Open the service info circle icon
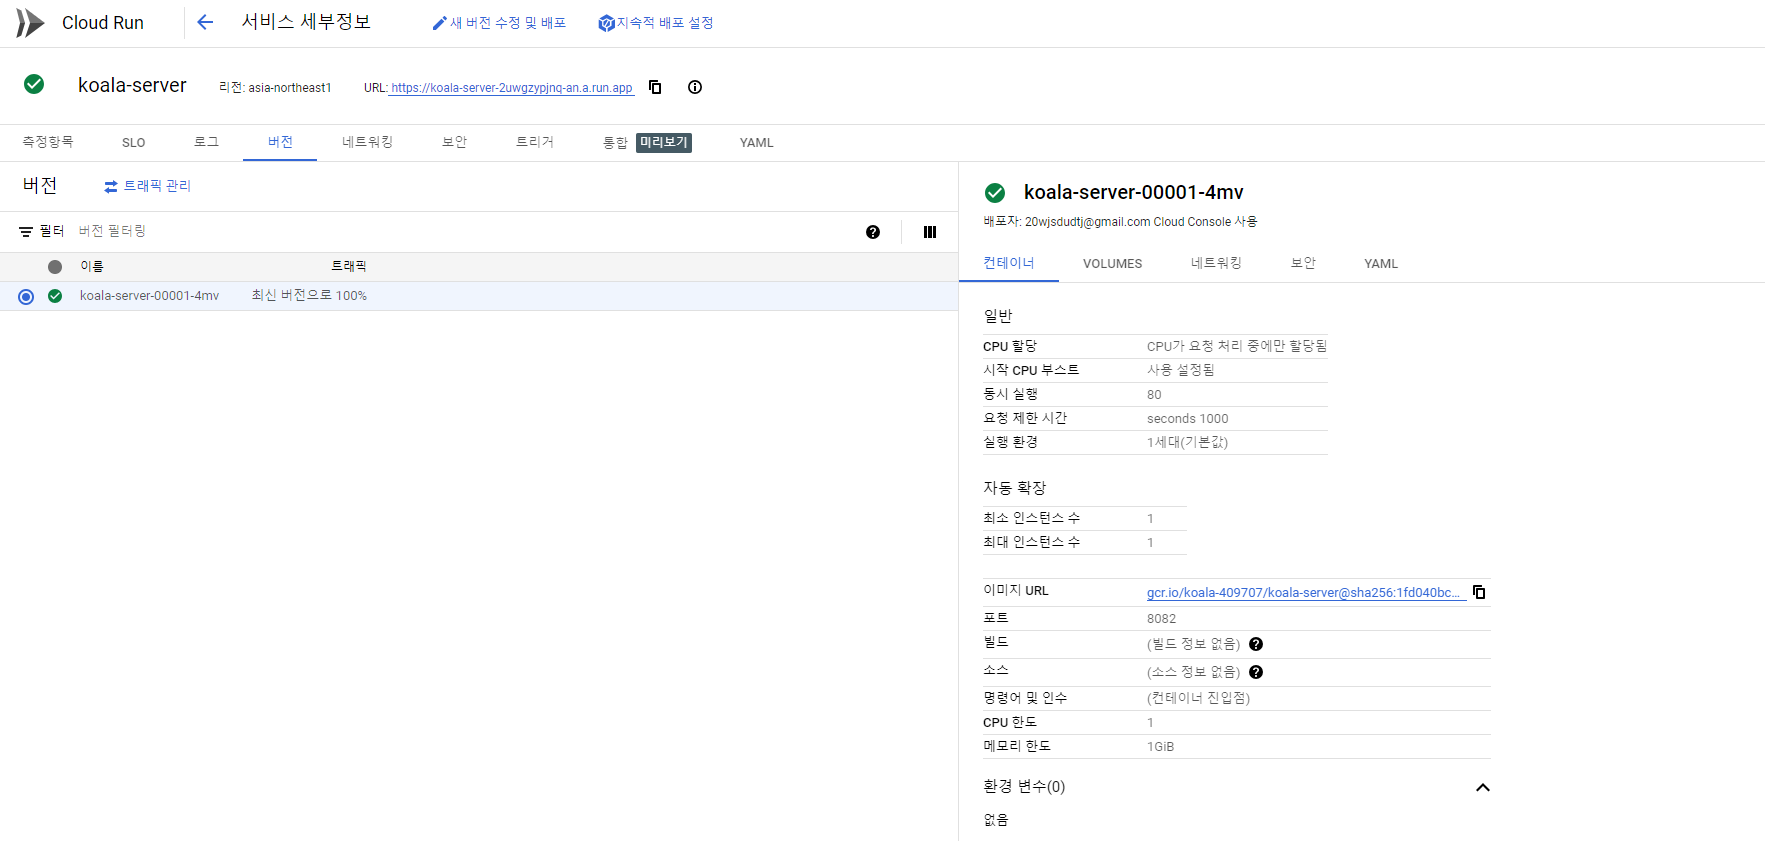Screen dimensions: 1765x841 tap(695, 87)
